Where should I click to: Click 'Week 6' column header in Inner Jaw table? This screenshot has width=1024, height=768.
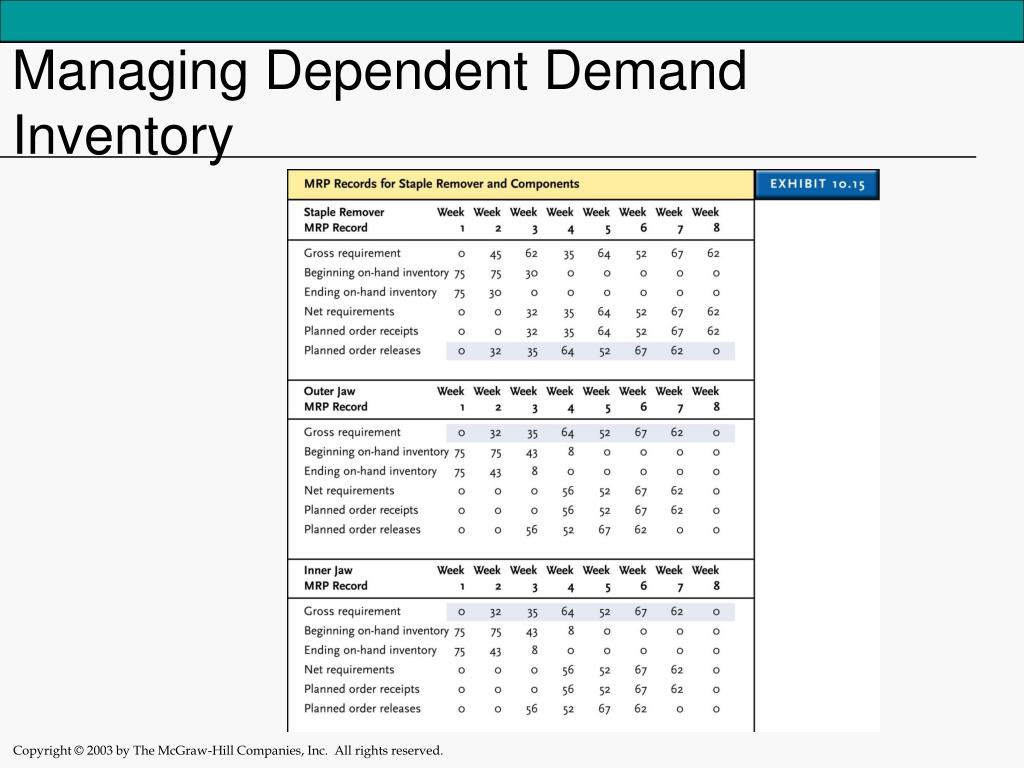tap(633, 578)
